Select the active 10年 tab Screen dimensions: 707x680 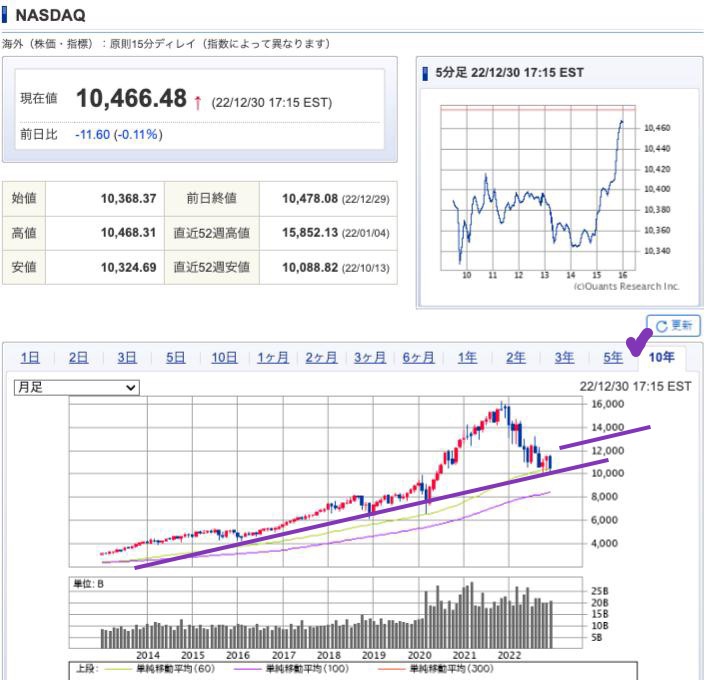(661, 358)
